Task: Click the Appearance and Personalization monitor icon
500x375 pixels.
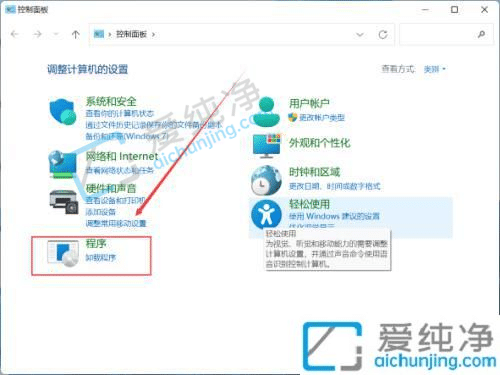Action: coord(267,146)
